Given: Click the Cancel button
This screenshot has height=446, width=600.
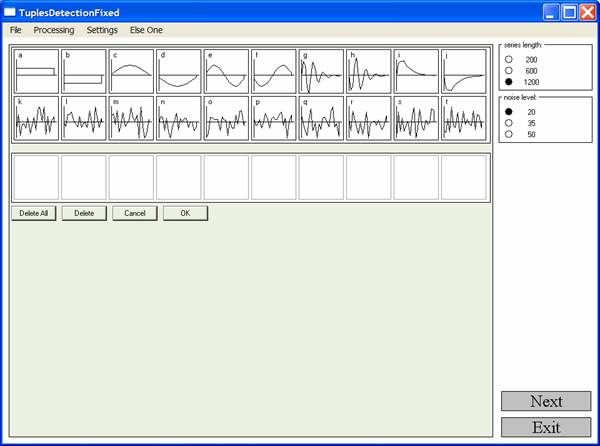Looking at the screenshot, I should point(135,213).
